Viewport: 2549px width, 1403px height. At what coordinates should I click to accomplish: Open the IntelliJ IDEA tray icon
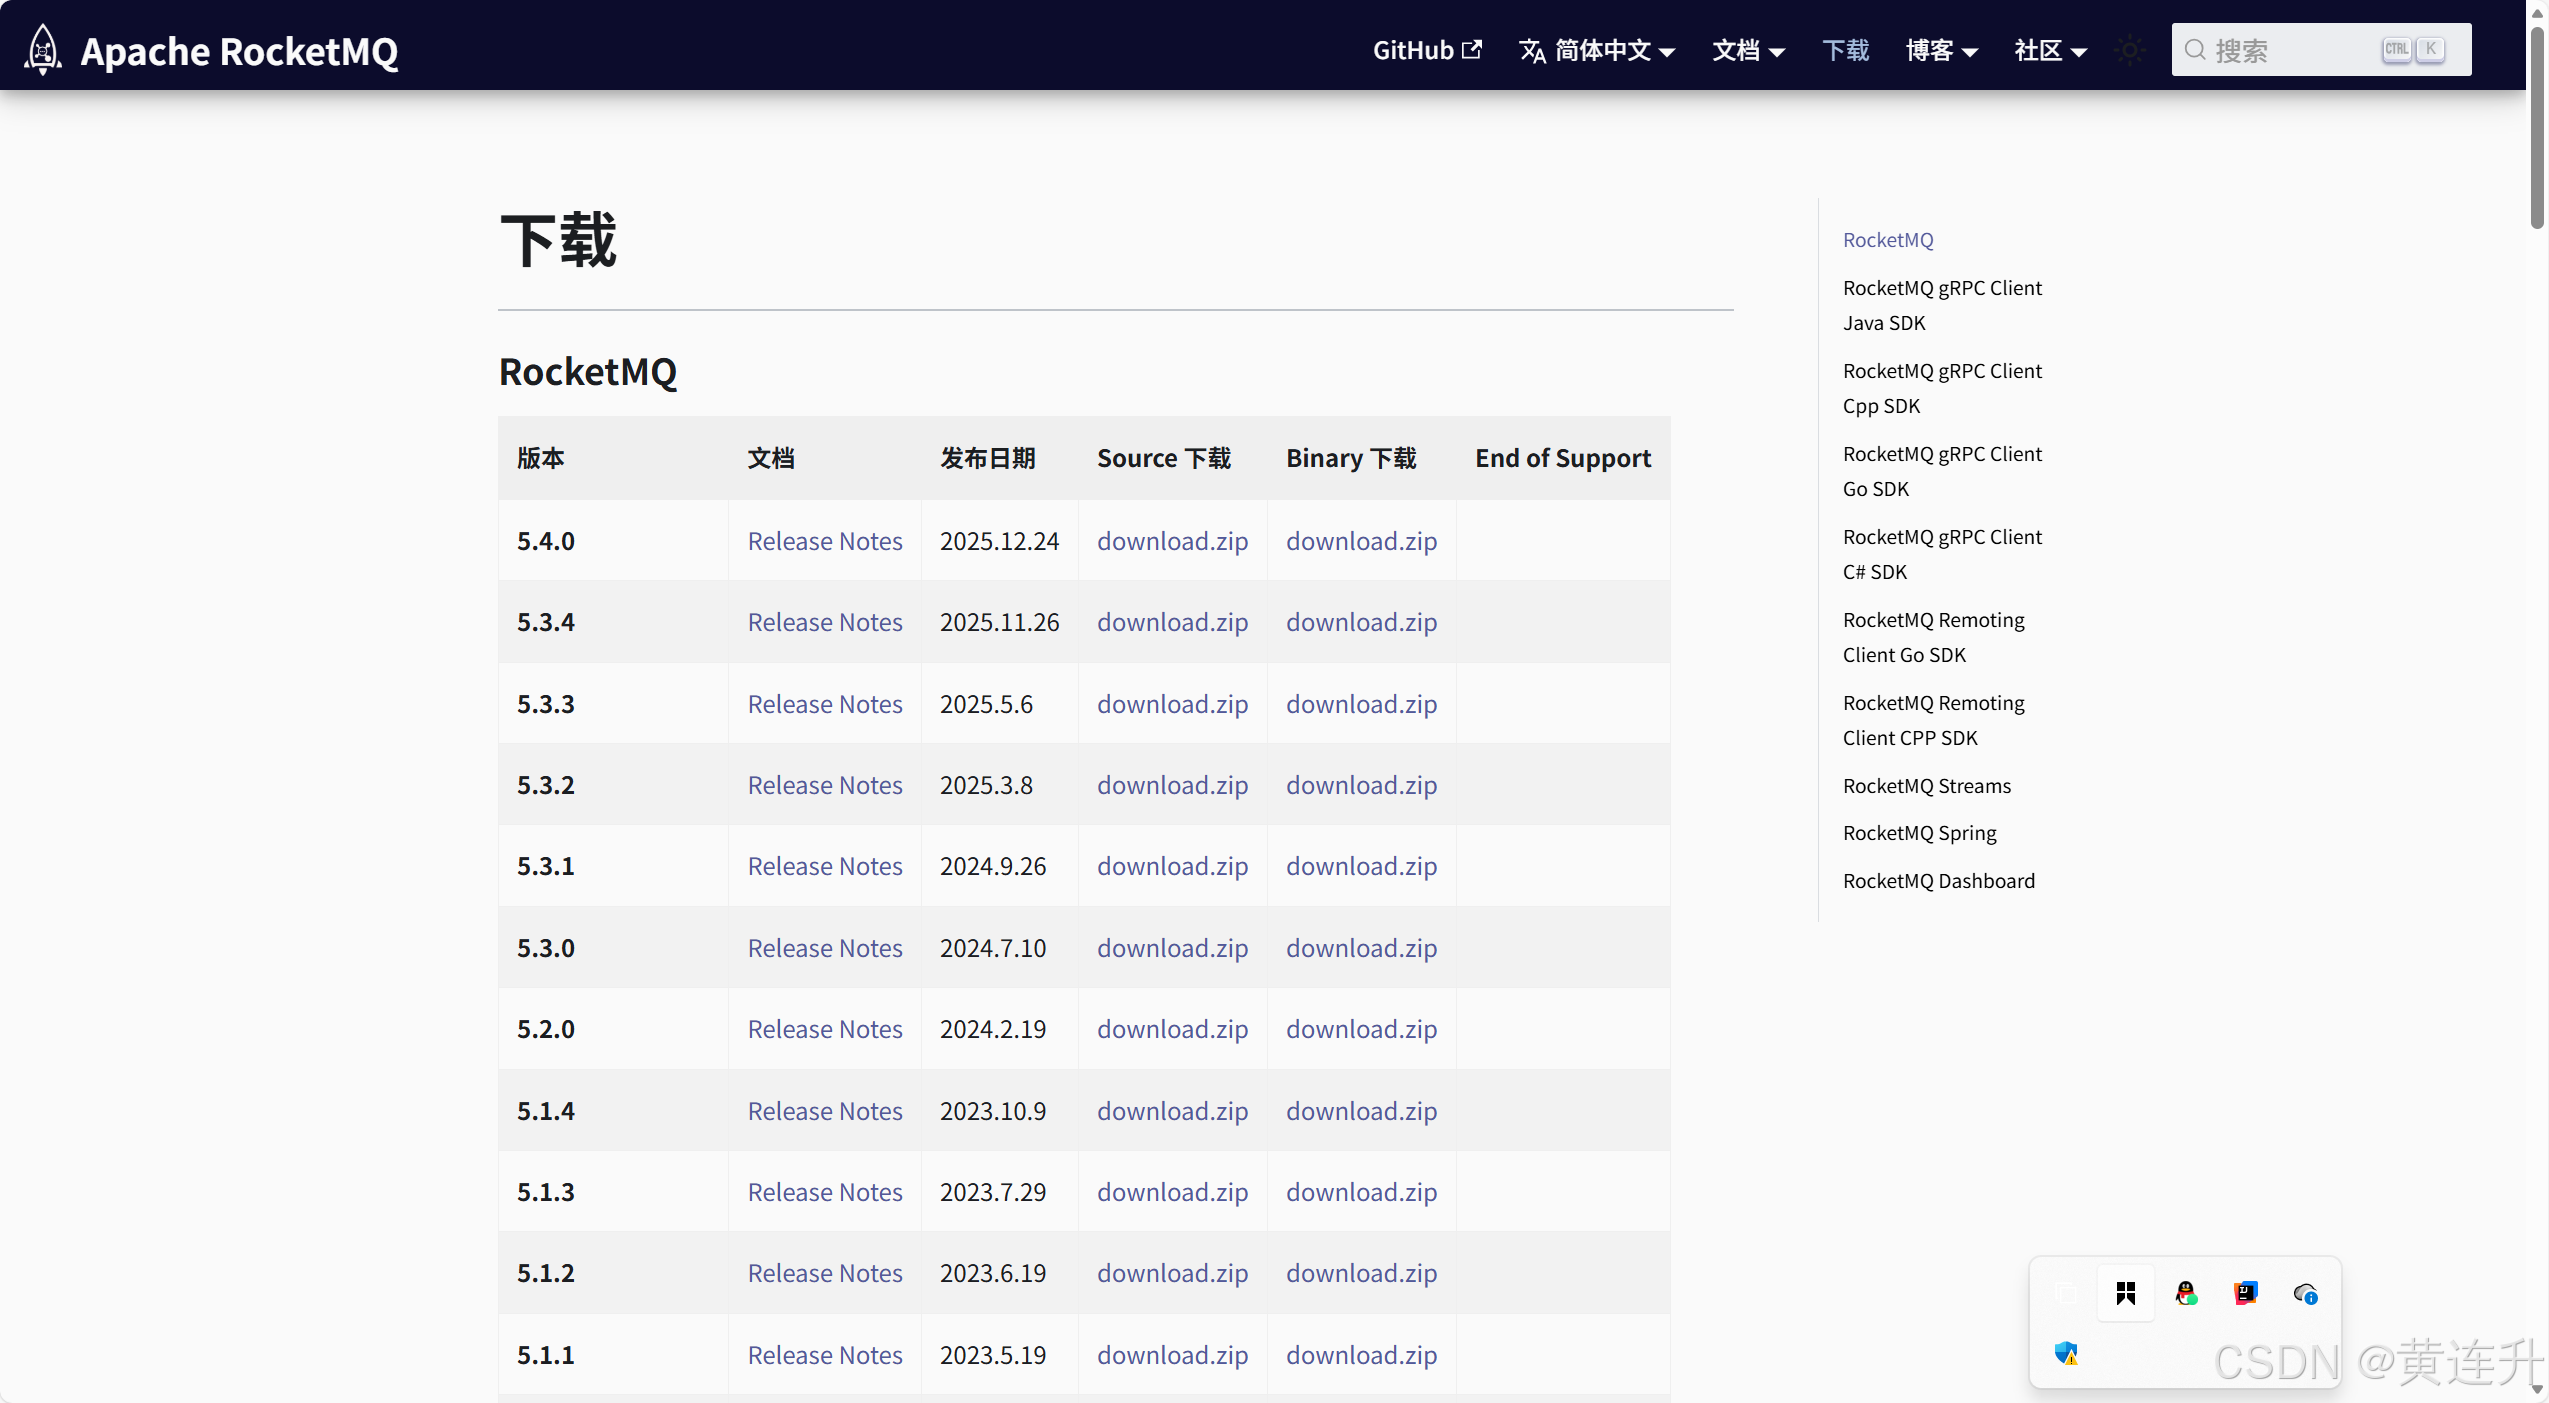click(2246, 1293)
